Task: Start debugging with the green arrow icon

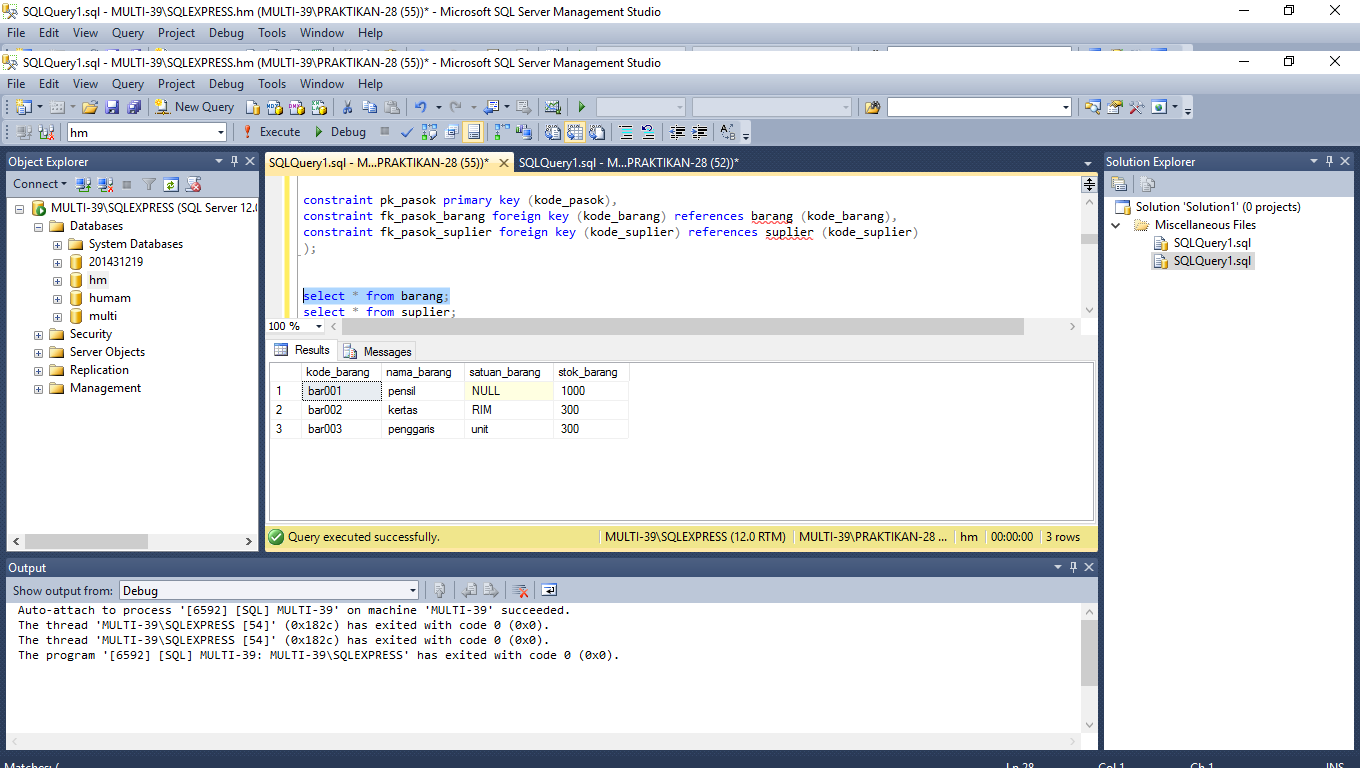Action: [x=581, y=107]
